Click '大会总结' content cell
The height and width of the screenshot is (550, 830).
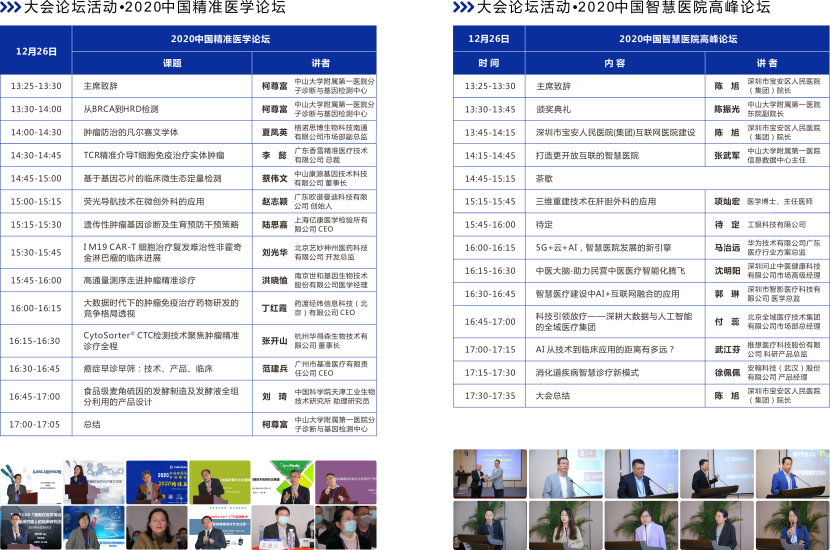(x=615, y=396)
